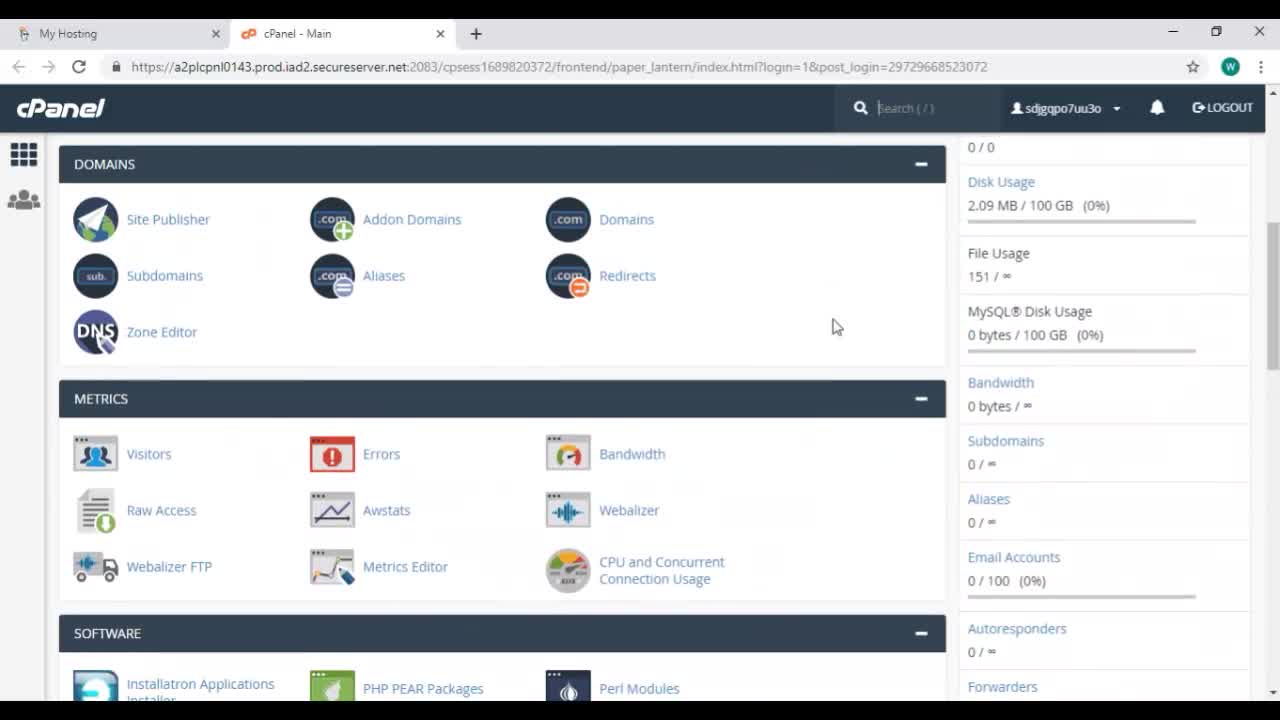Open the Domains globe icon
Screen dimensions: 1280x720
(568, 220)
